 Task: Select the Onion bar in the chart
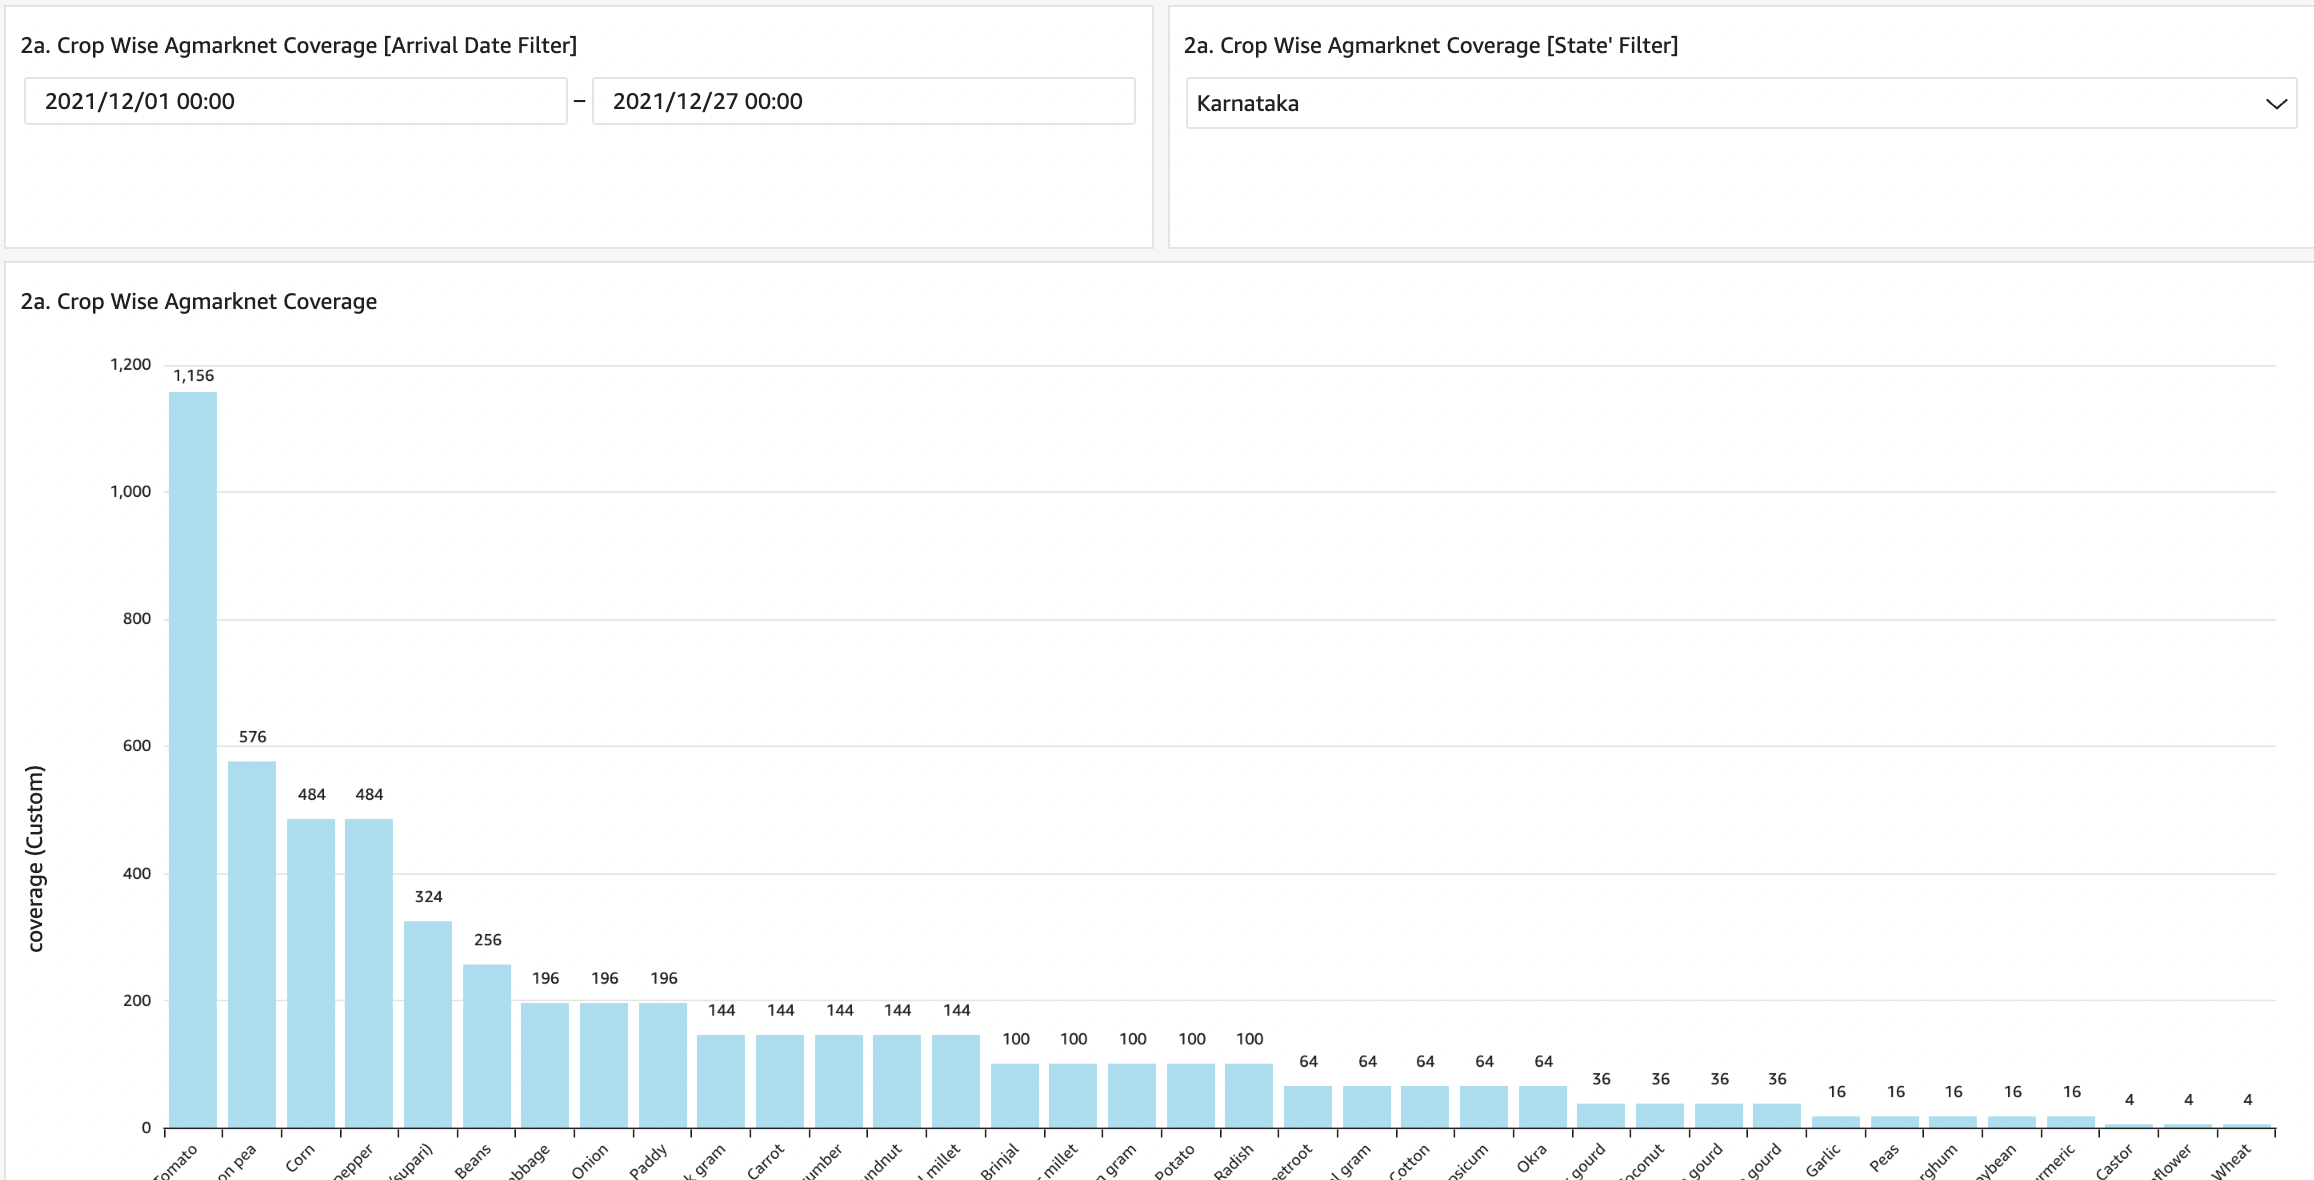point(604,1064)
